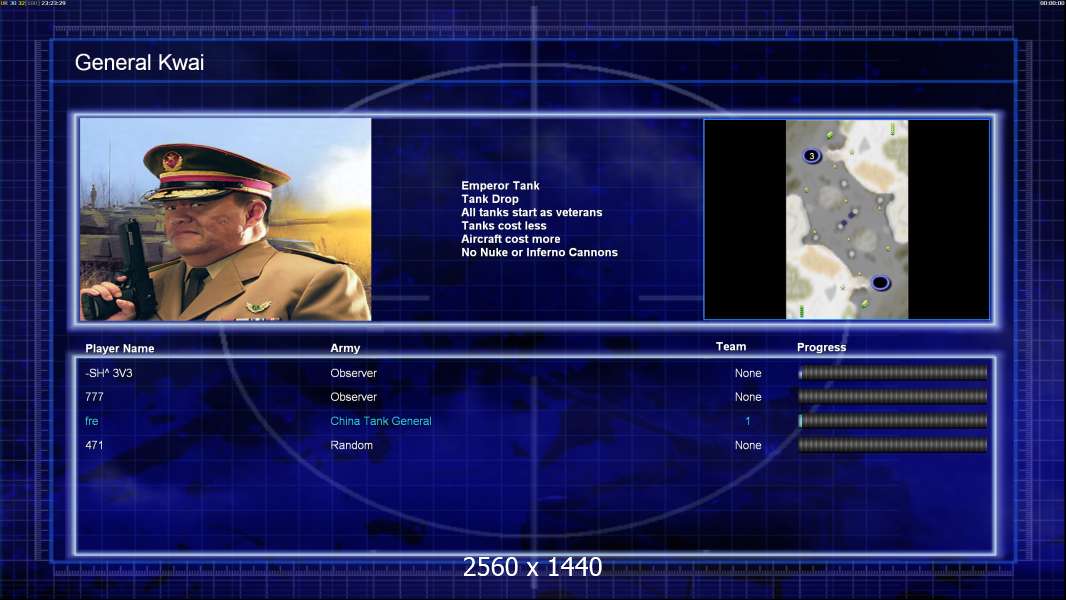The height and width of the screenshot is (600, 1066).
Task: Click the General Kwai title text
Action: tap(139, 63)
